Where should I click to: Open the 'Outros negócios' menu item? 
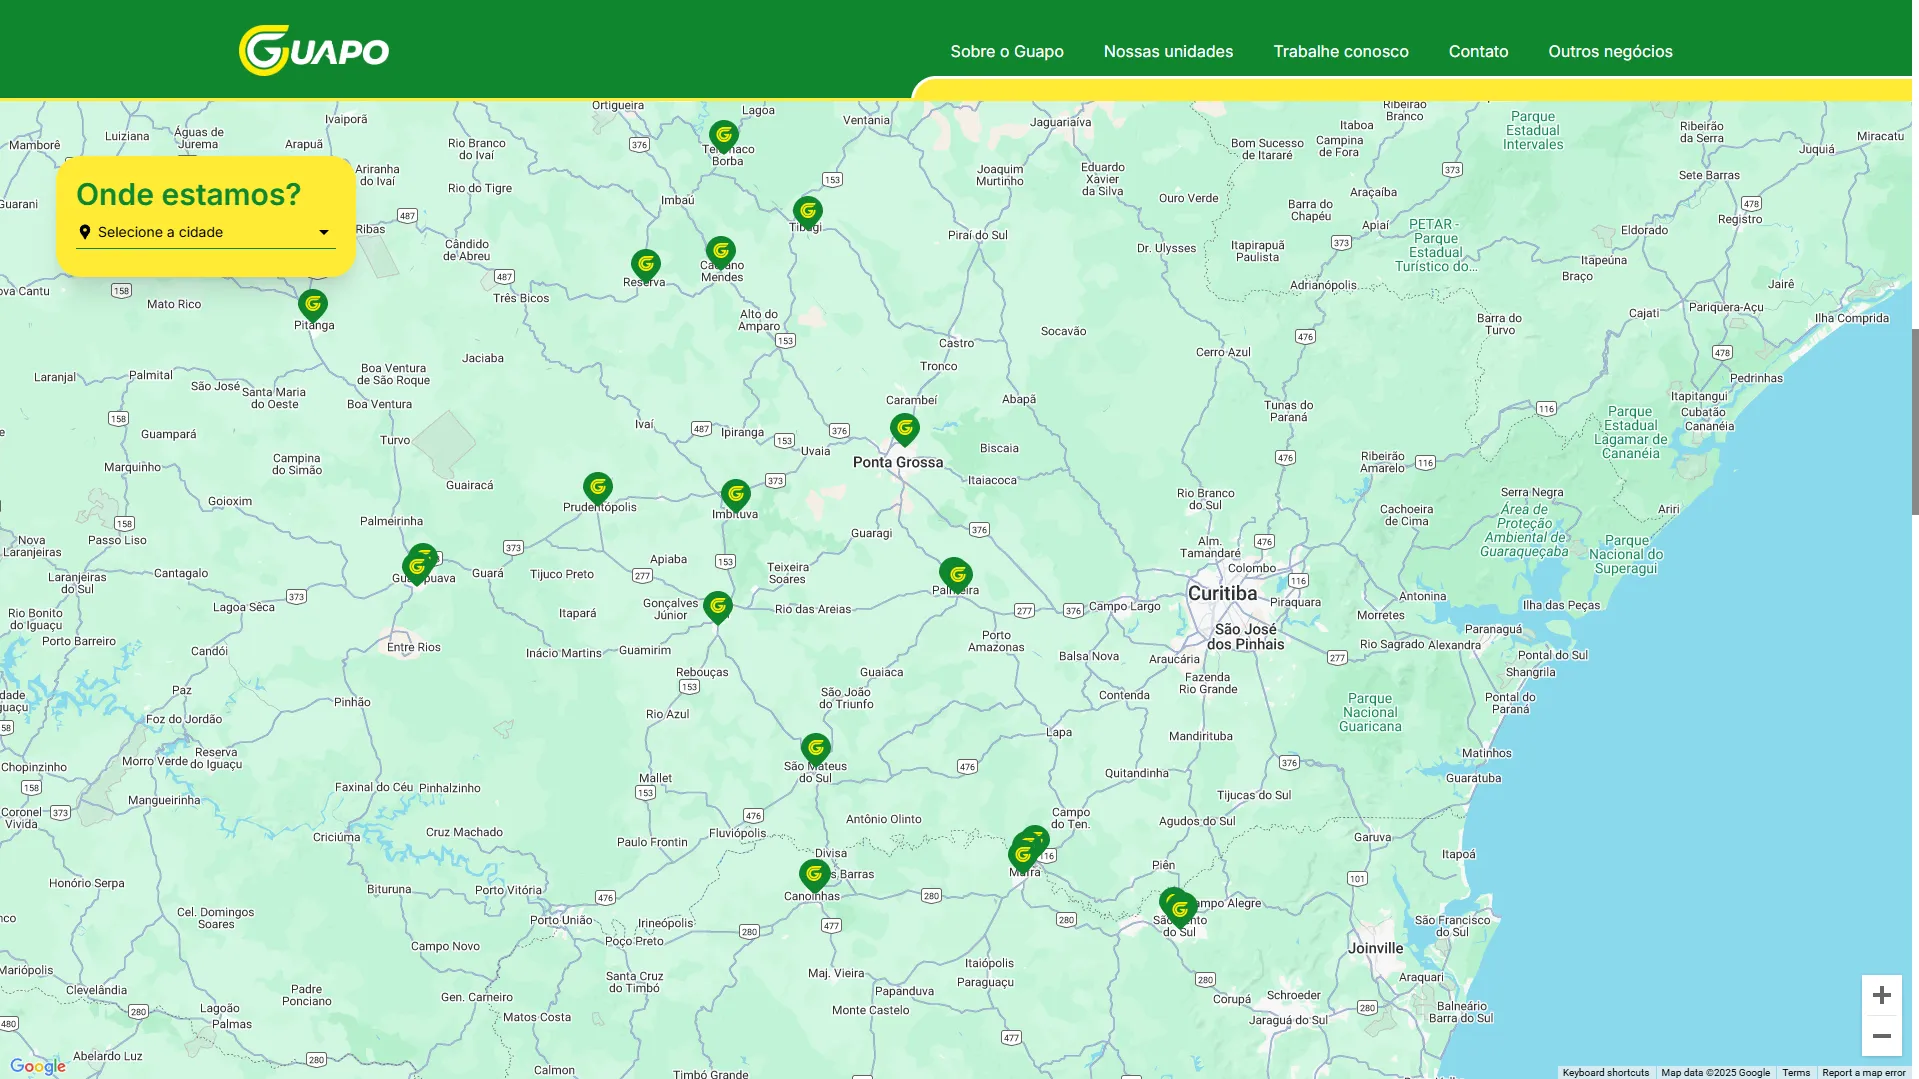coord(1610,51)
